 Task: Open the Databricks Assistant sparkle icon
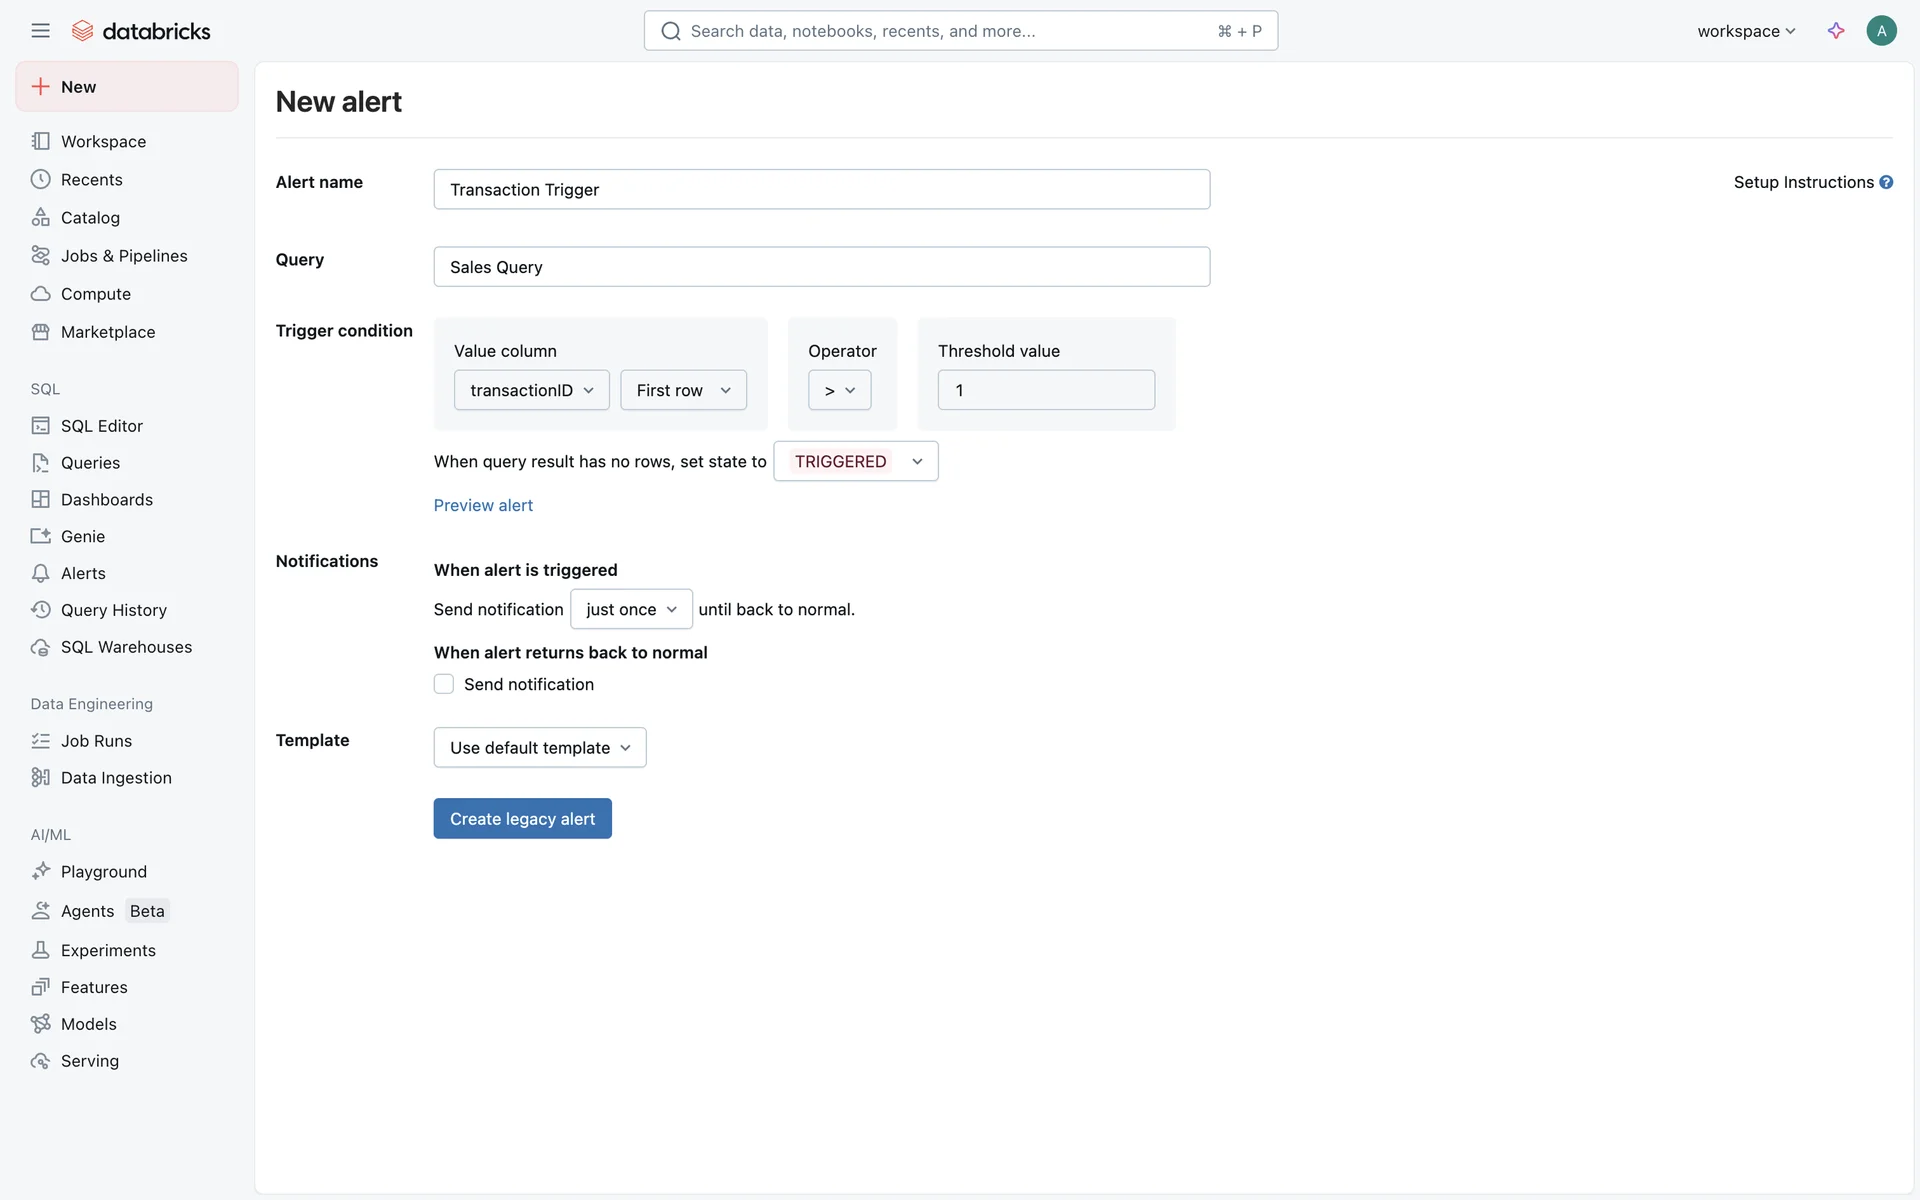pyautogui.click(x=1836, y=31)
